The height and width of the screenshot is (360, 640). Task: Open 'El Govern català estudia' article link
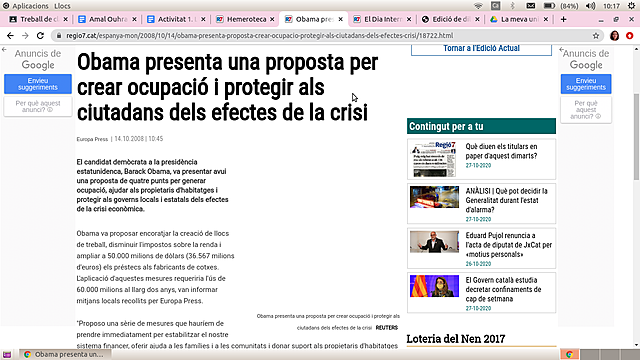click(x=503, y=289)
